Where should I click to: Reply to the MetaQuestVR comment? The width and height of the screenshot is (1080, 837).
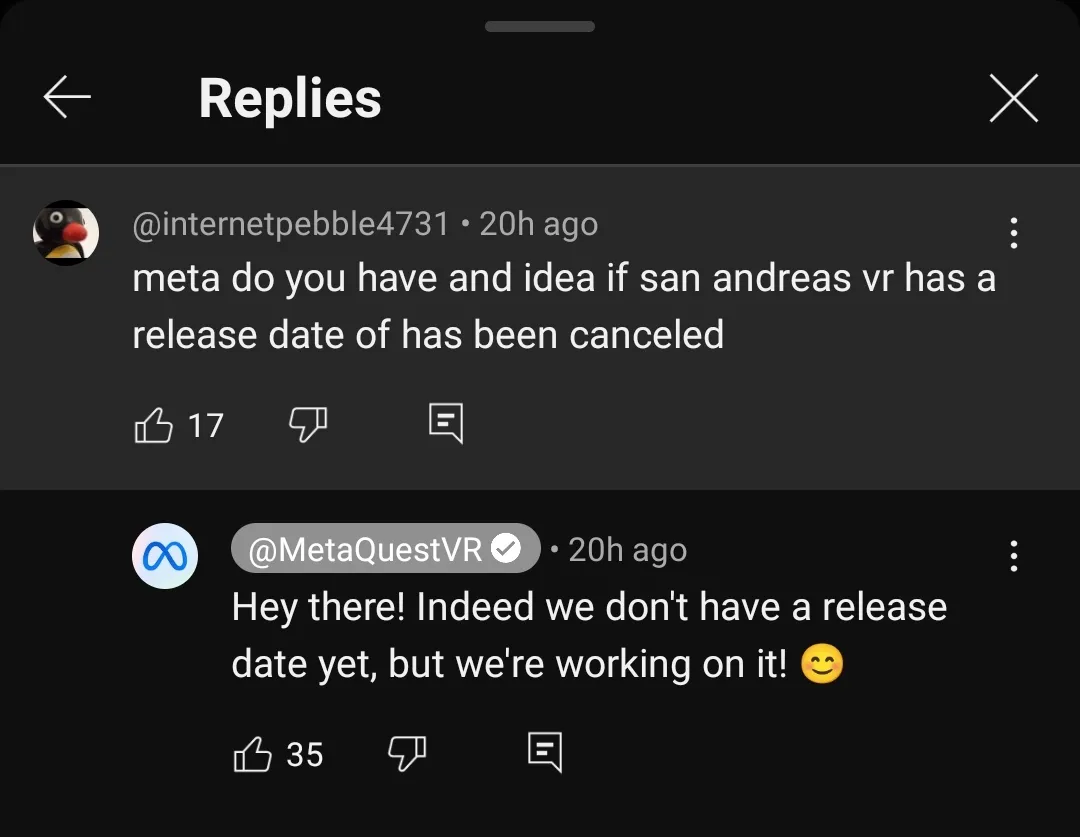(545, 752)
